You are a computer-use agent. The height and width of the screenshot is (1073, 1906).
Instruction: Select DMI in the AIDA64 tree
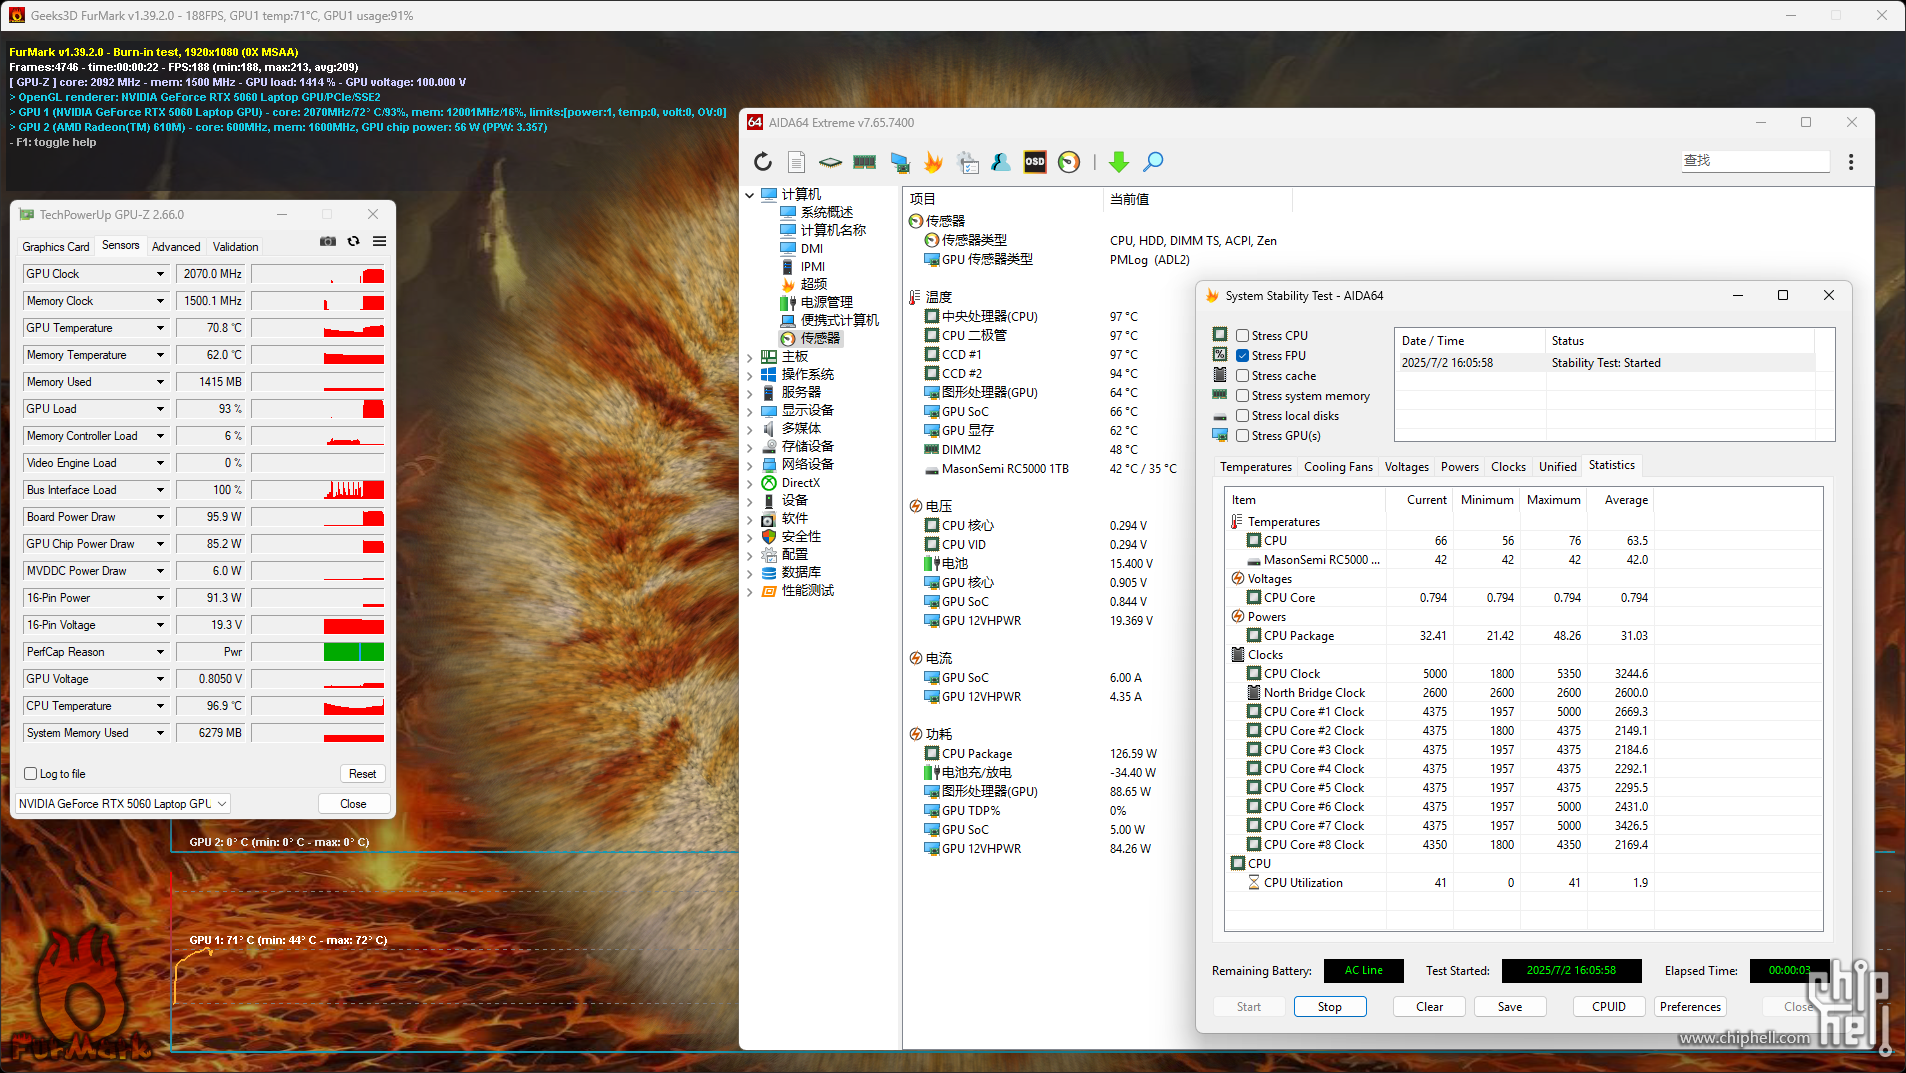[x=811, y=248]
